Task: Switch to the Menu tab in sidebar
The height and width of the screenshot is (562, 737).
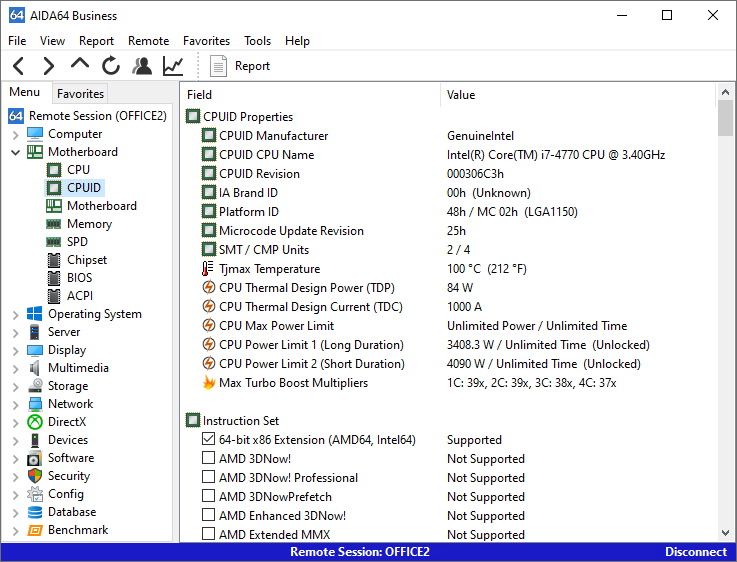Action: click(24, 92)
